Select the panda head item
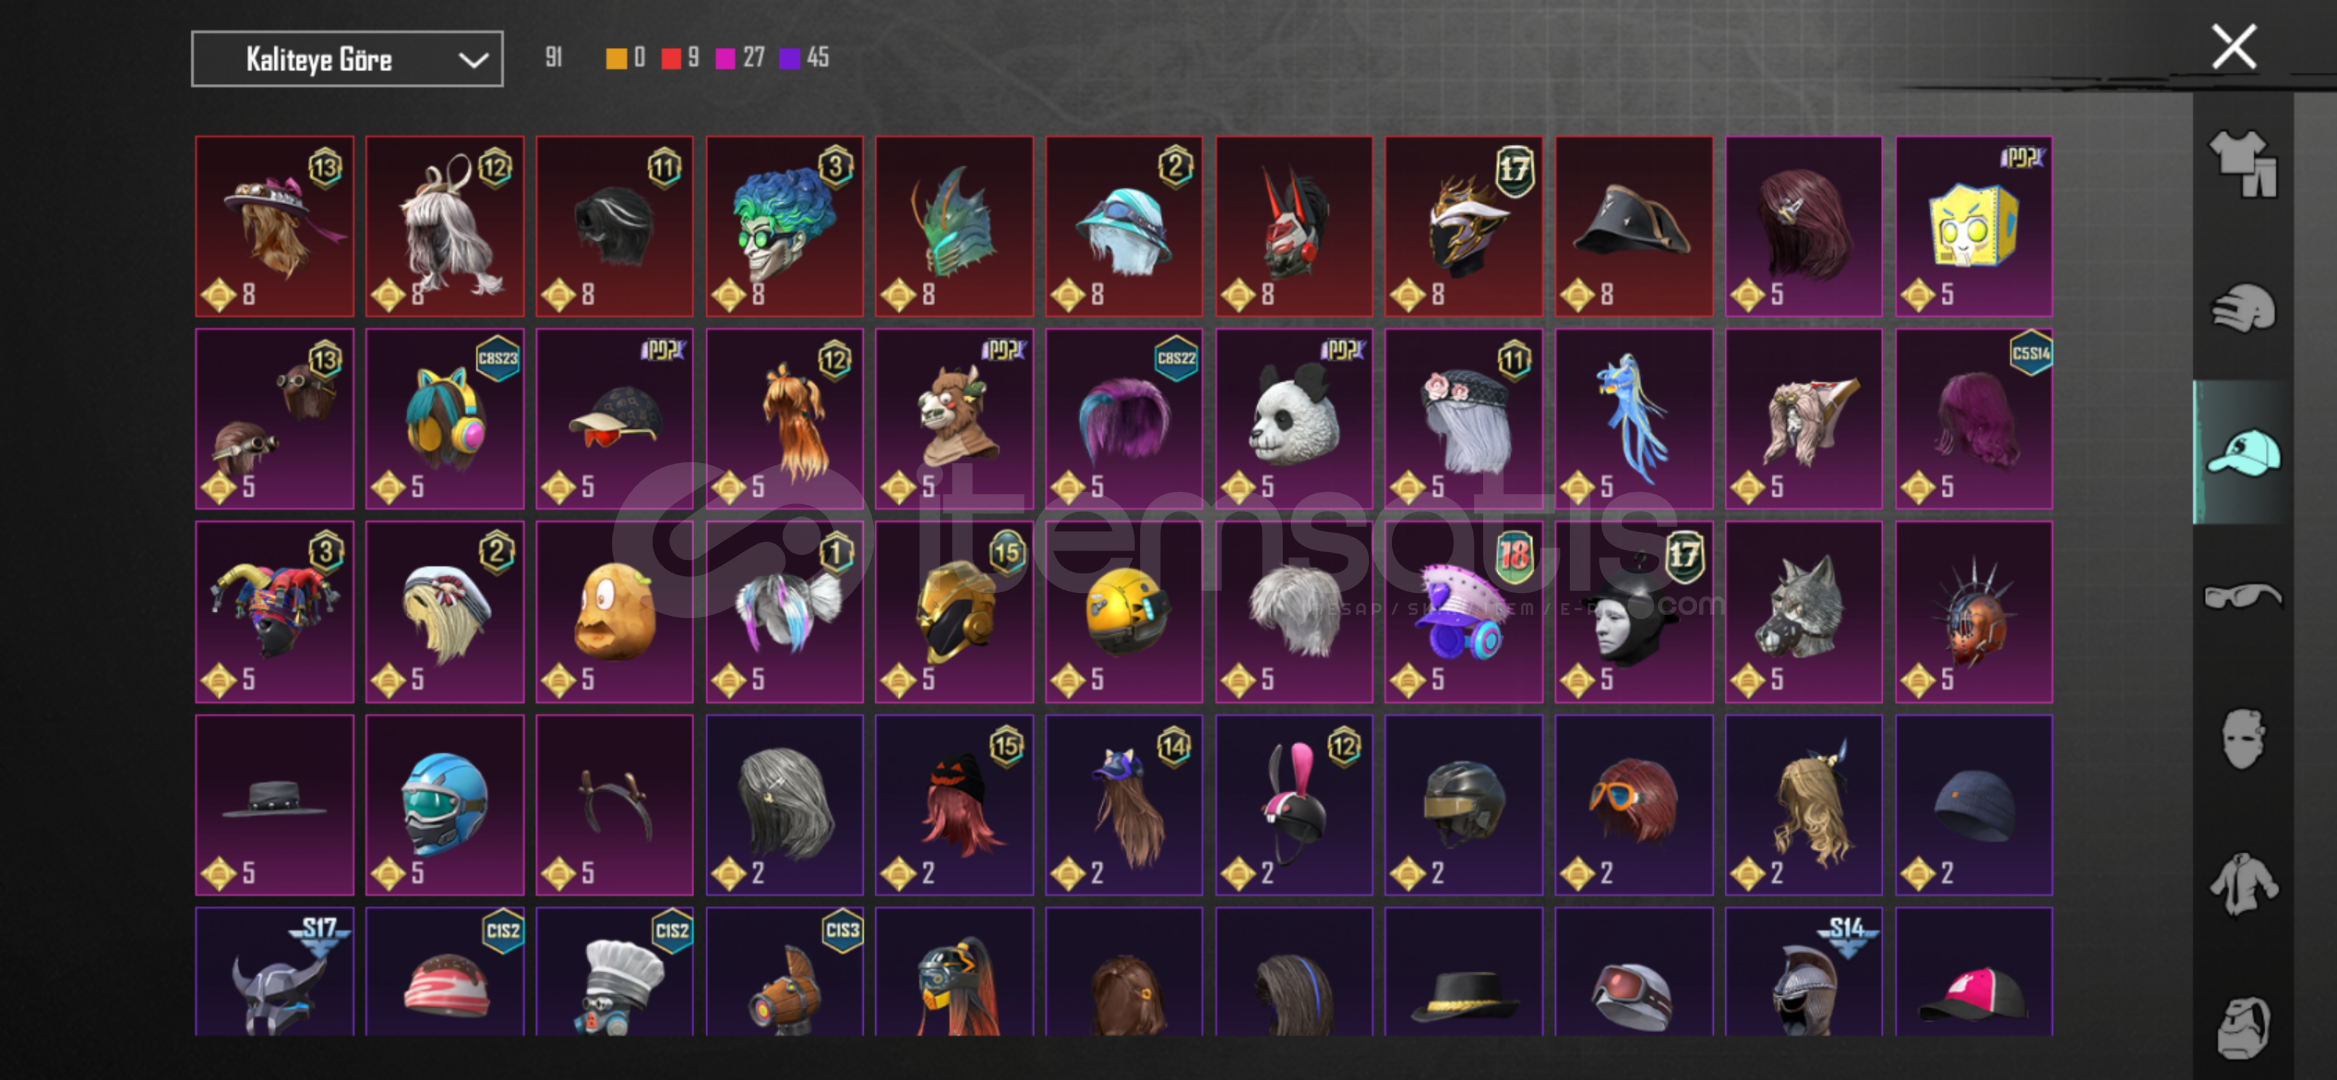This screenshot has width=2337, height=1080. click(1294, 419)
